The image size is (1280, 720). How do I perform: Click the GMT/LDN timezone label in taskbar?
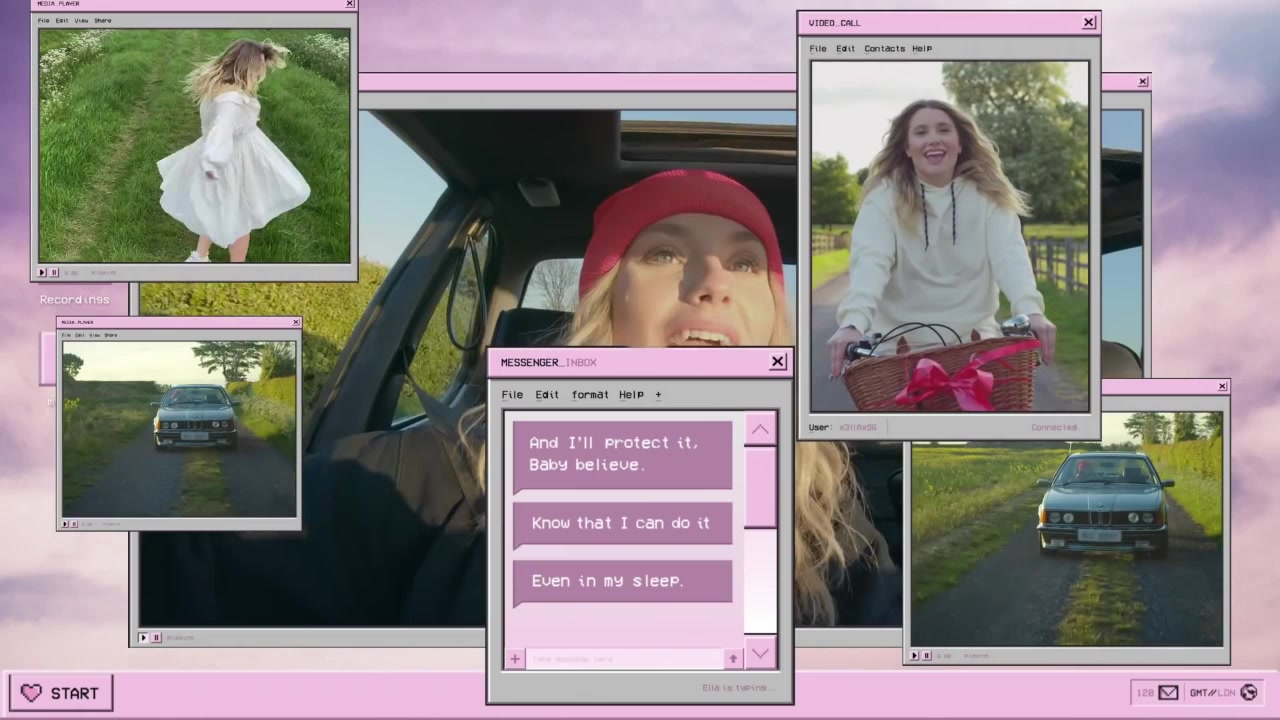point(1211,692)
